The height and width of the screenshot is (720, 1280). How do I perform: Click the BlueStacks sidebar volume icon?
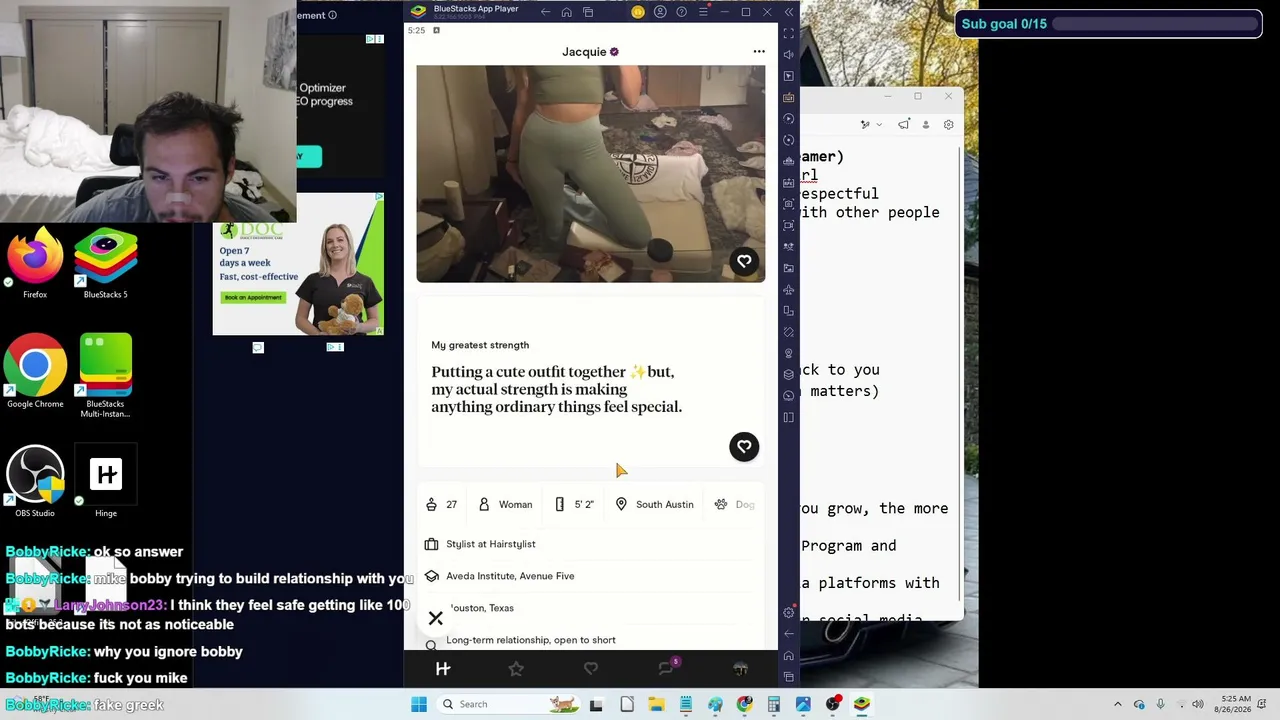tap(789, 55)
